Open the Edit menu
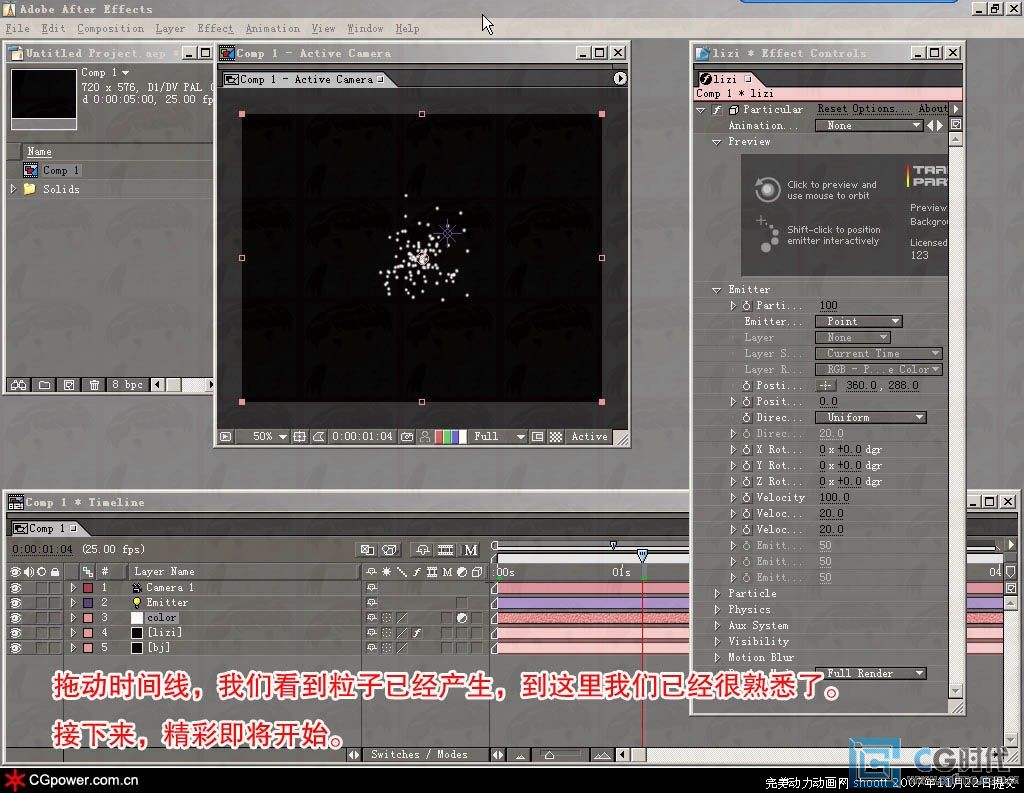Image resolution: width=1024 pixels, height=793 pixels. click(x=53, y=28)
